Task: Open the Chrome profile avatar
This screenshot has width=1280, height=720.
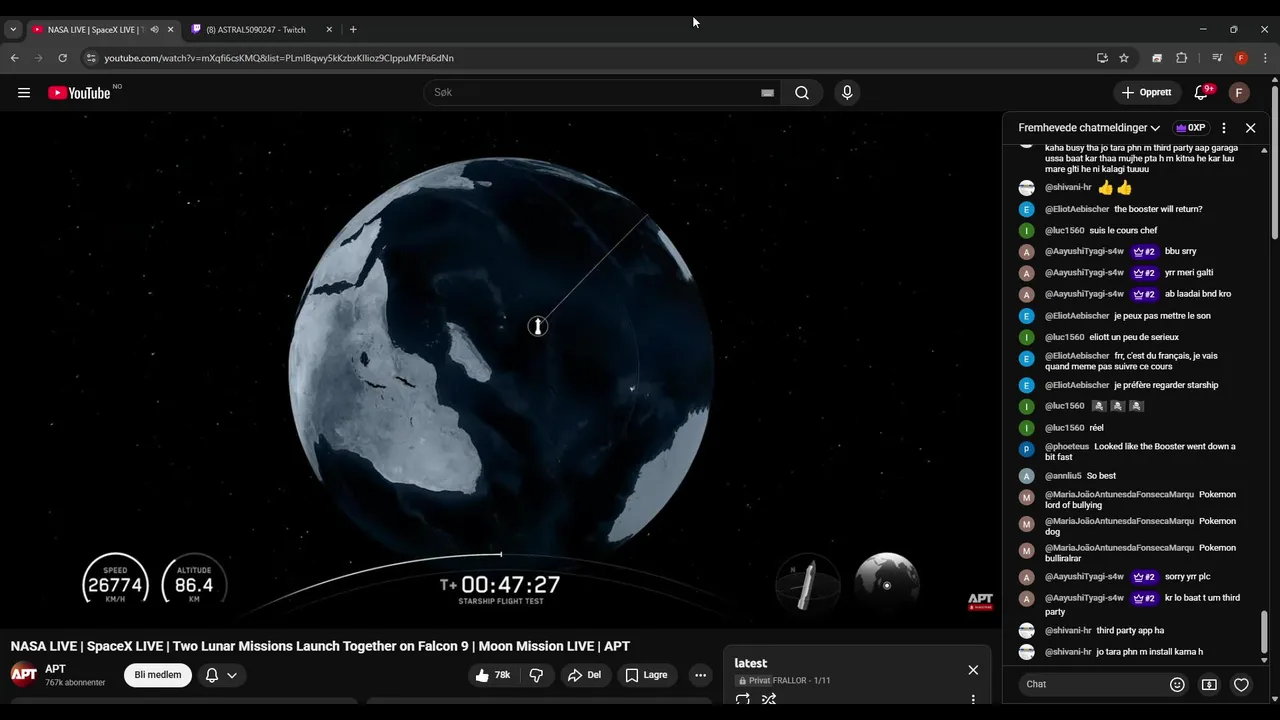Action: click(x=1241, y=58)
